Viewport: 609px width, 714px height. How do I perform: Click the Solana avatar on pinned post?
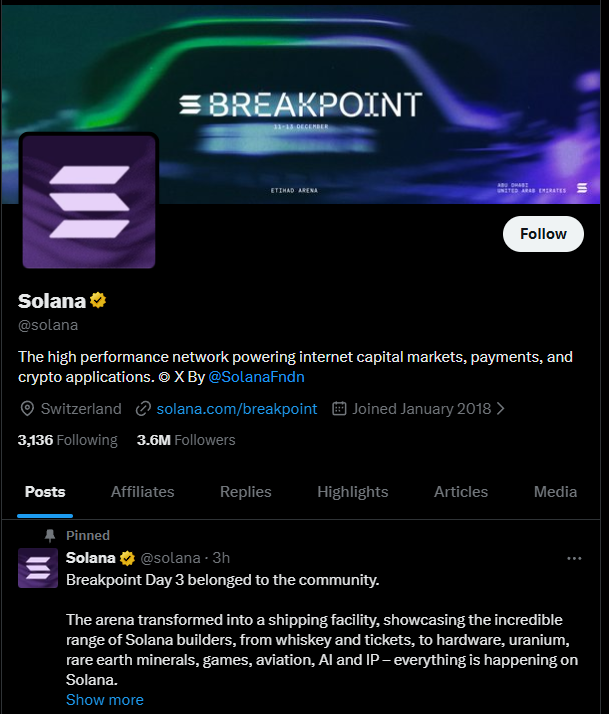(x=38, y=568)
